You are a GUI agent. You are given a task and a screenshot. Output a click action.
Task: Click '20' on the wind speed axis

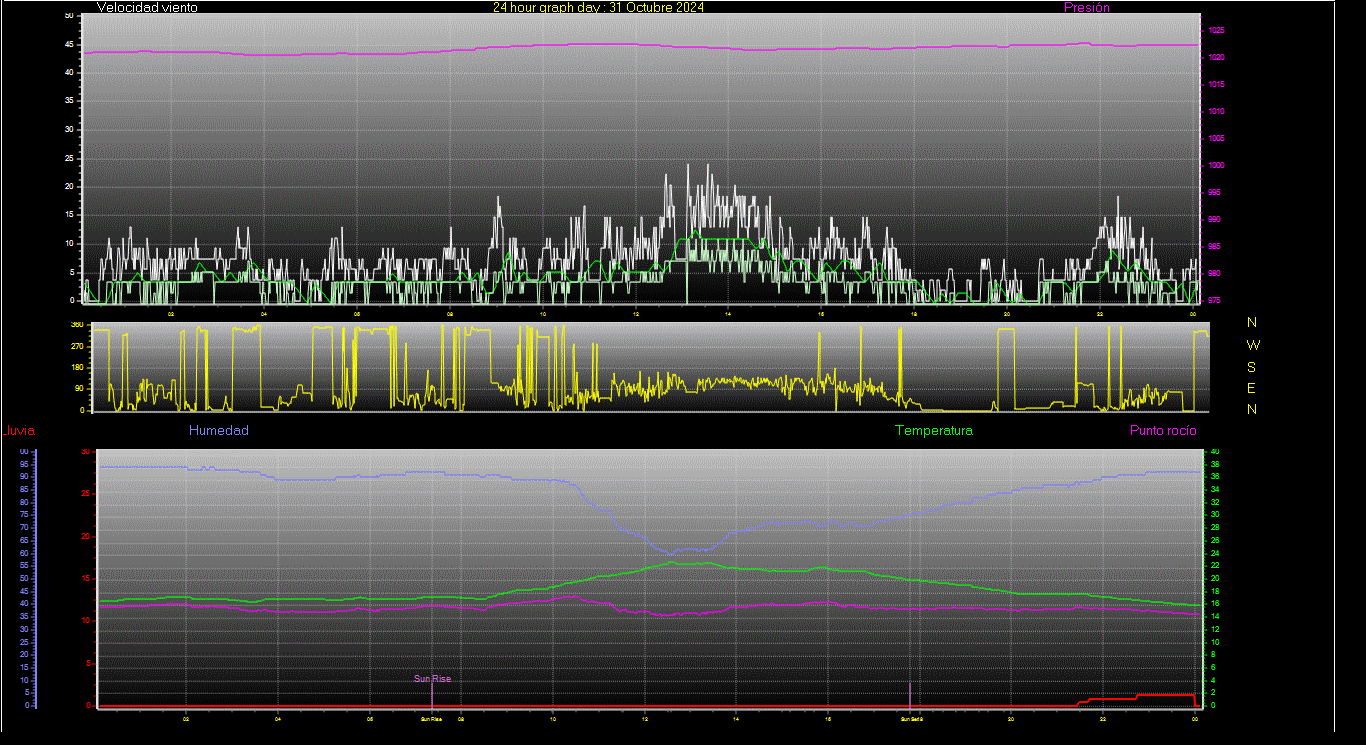pyautogui.click(x=69, y=186)
